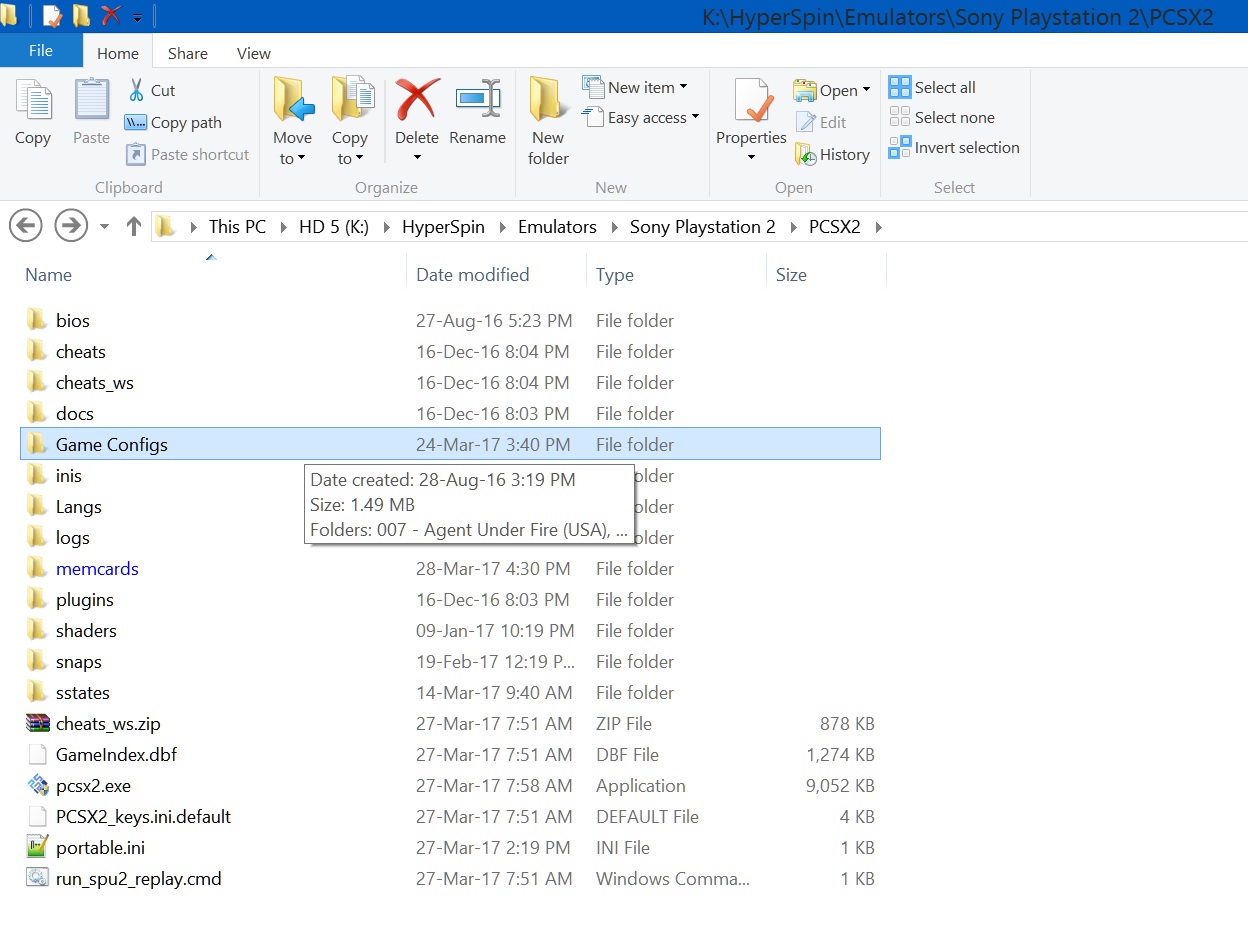This screenshot has width=1248, height=945.
Task: Click the Cut scissors icon
Action: [136, 90]
